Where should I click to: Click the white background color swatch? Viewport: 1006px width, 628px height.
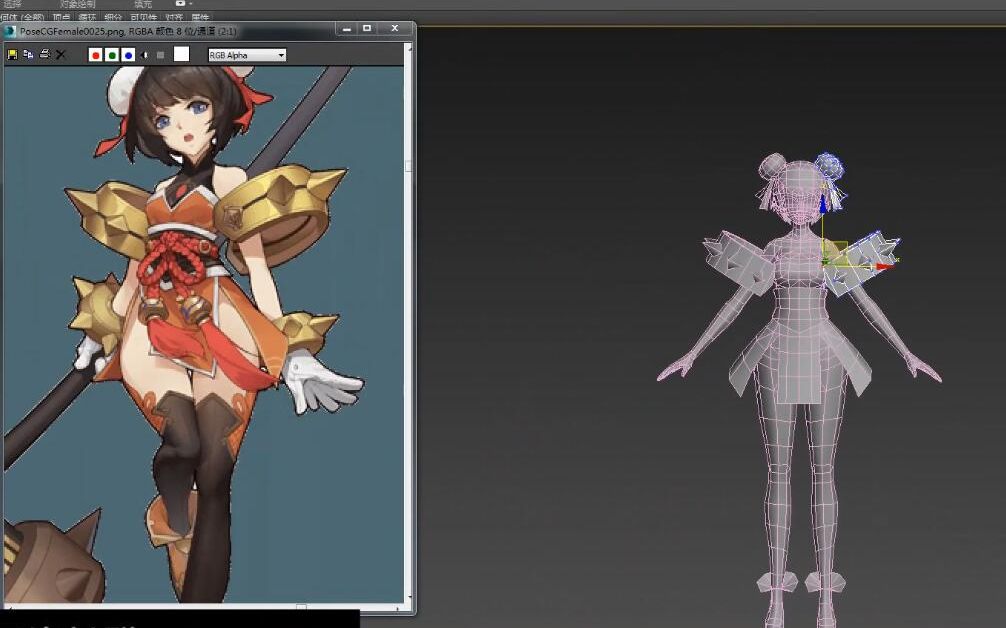tap(179, 55)
